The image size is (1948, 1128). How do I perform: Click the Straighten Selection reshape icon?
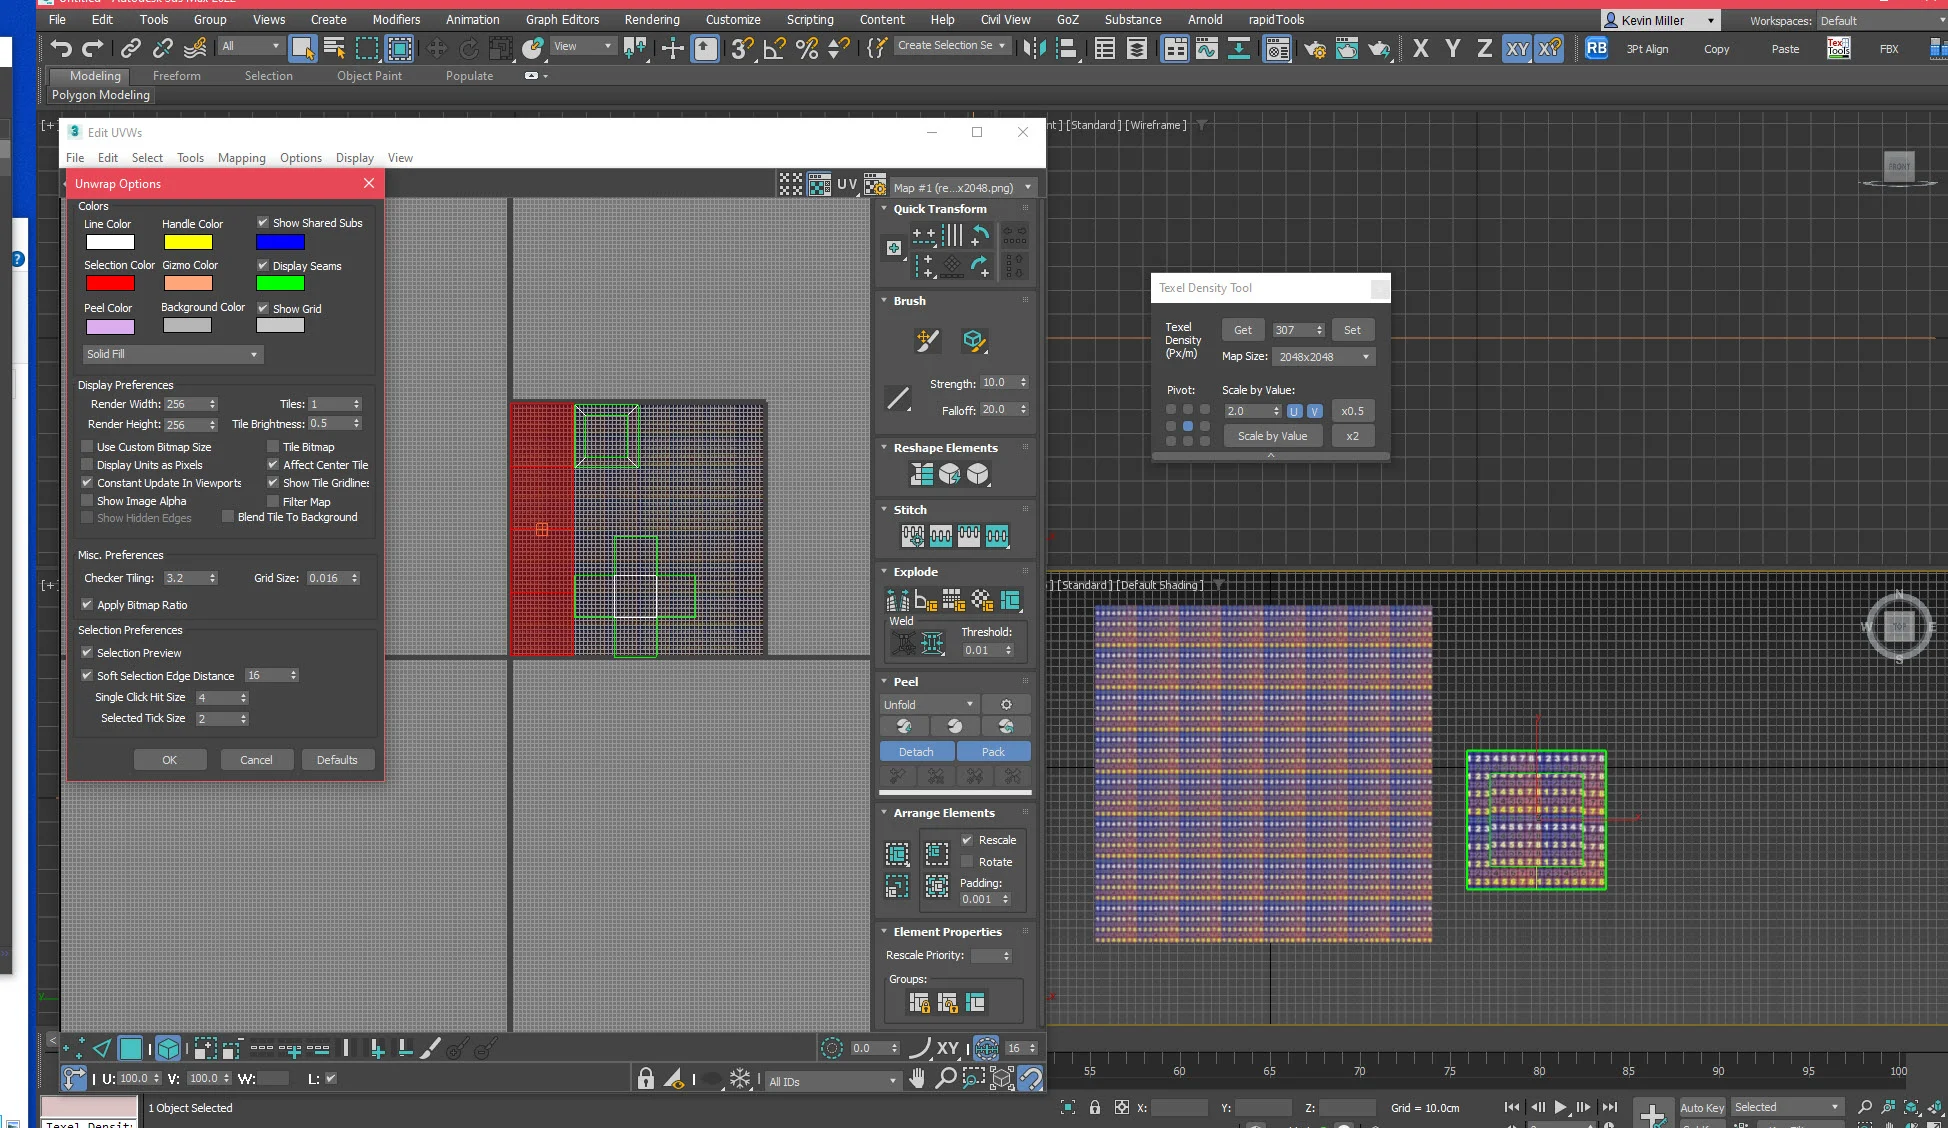coord(921,474)
